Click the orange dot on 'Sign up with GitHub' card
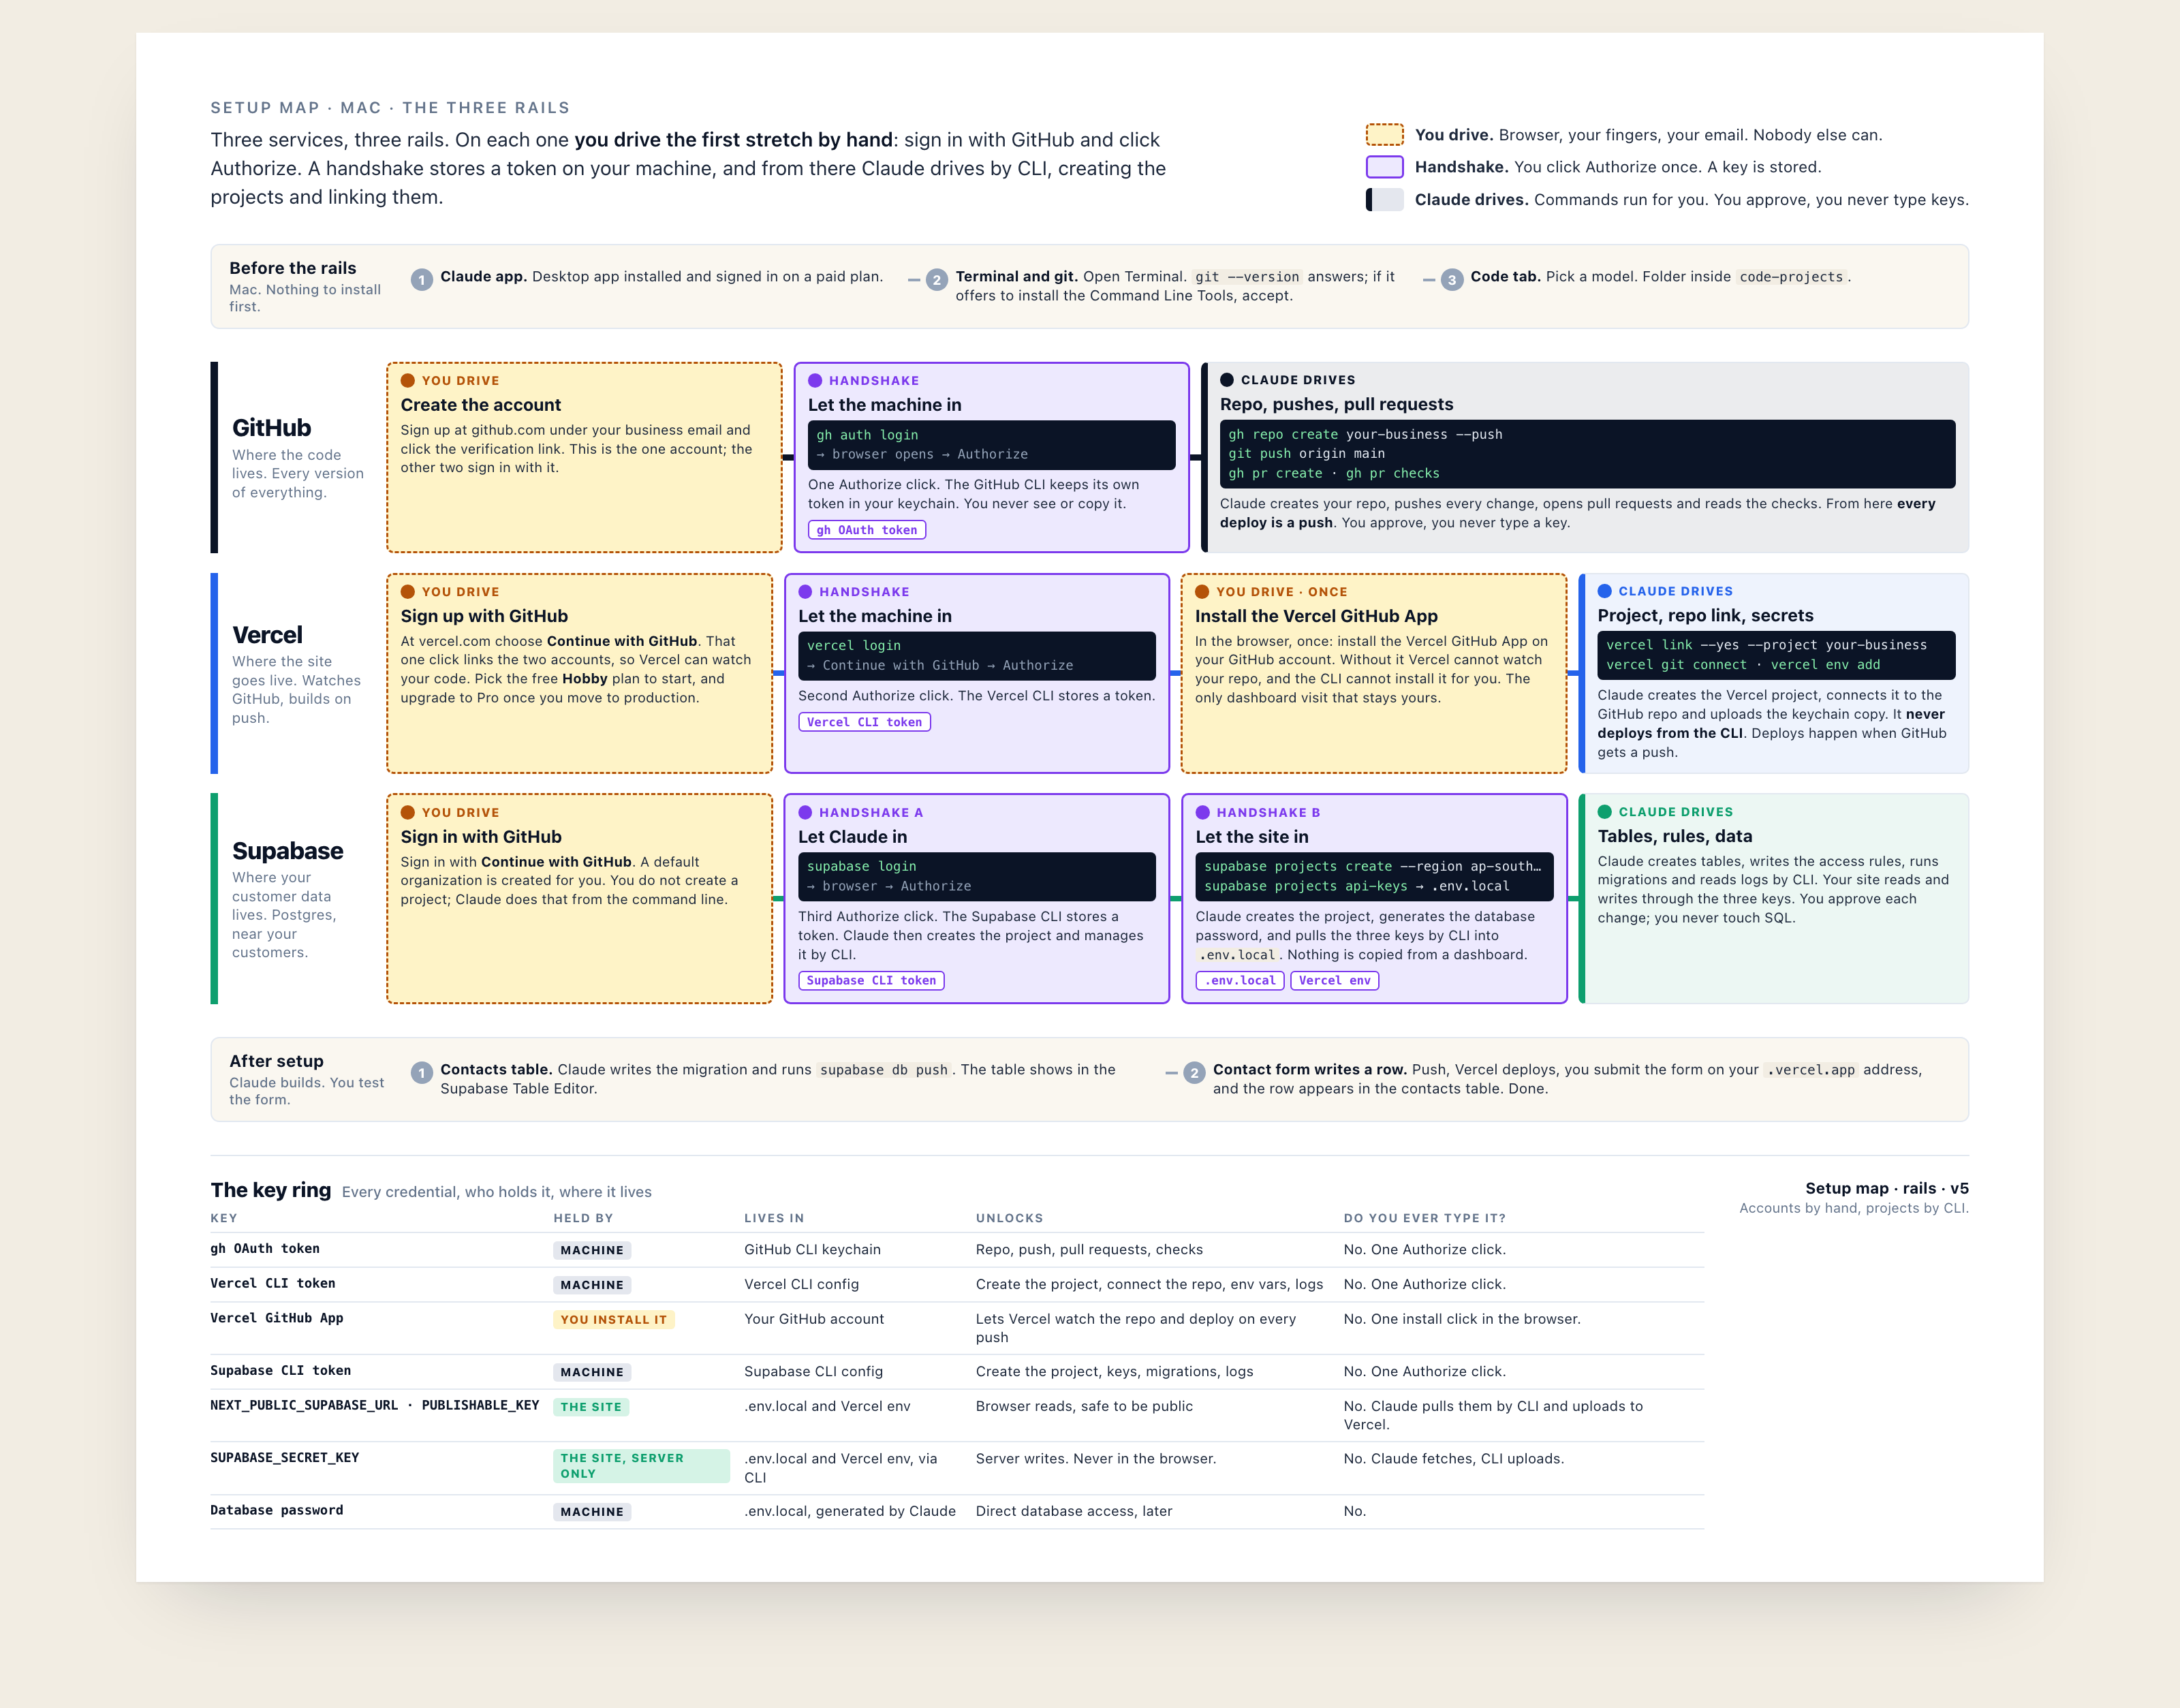The width and height of the screenshot is (2180, 1708). coord(408,592)
